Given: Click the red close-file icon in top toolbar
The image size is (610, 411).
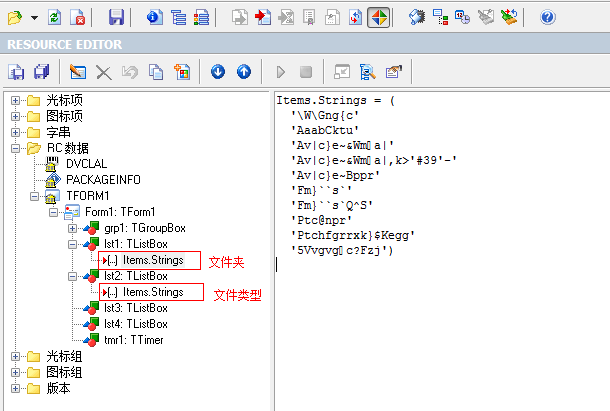Looking at the screenshot, I should click(78, 17).
